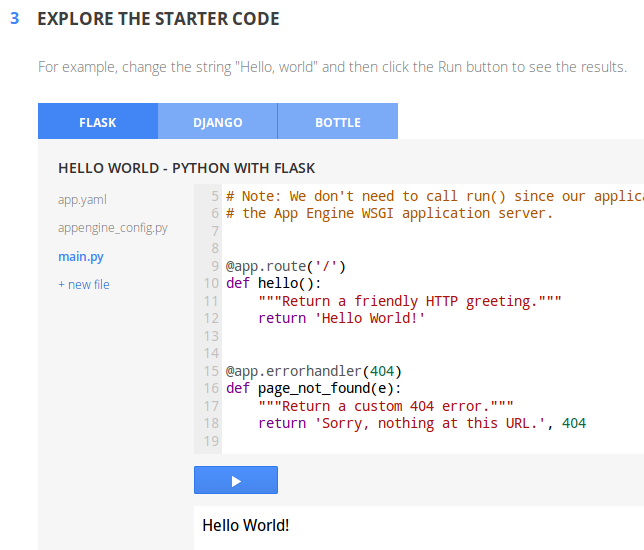Select the main.py file
The height and width of the screenshot is (550, 644).
pos(81,257)
